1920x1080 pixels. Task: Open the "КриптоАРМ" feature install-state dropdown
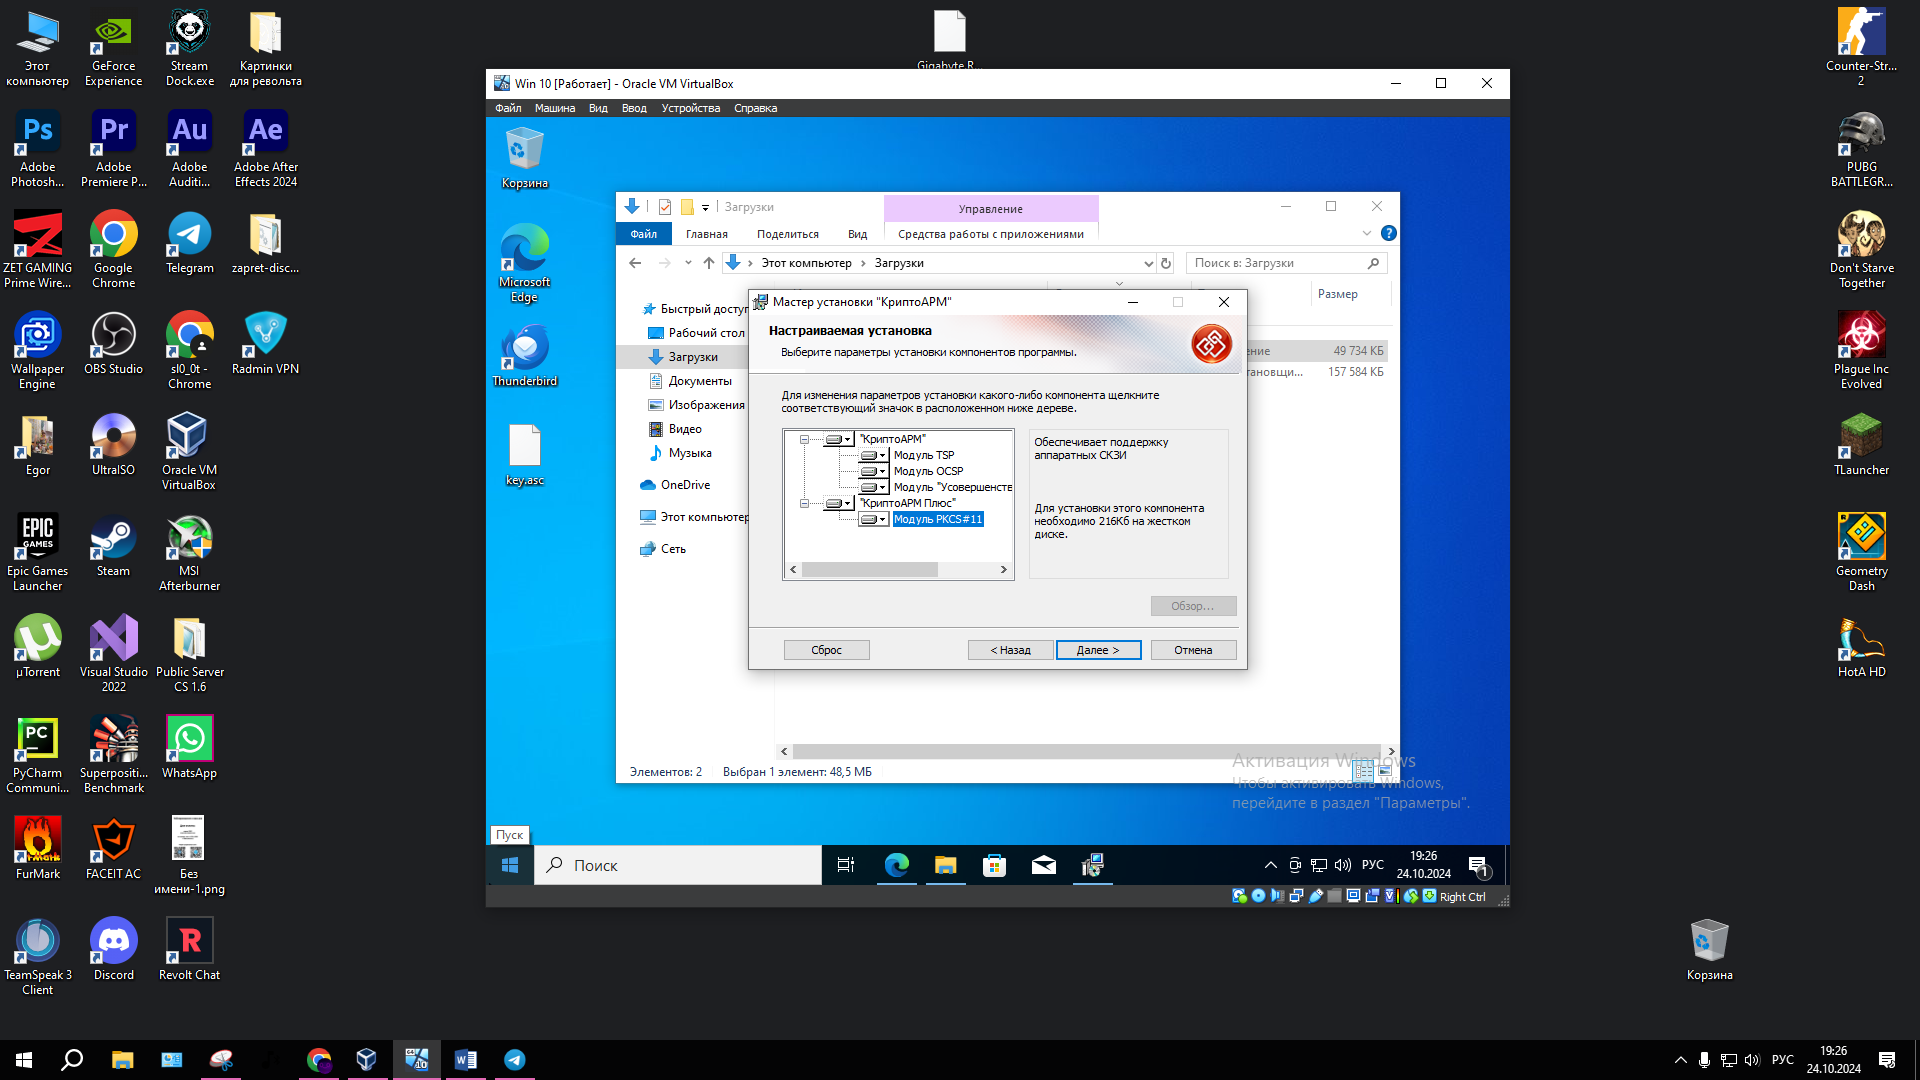839,439
